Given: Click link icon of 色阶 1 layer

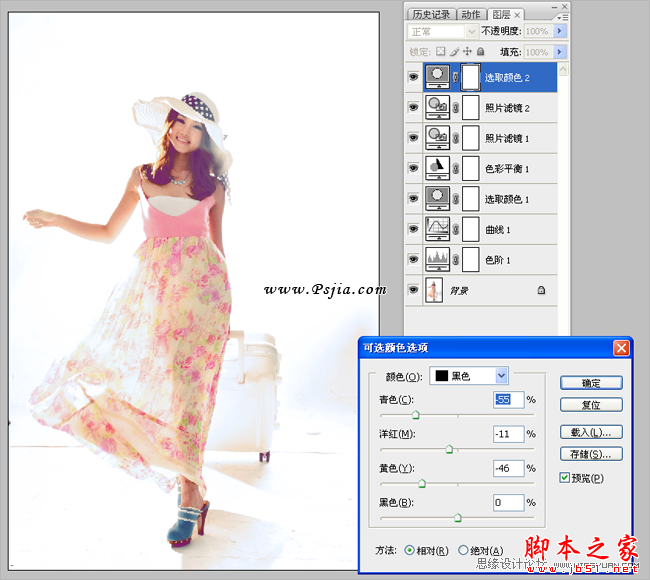Looking at the screenshot, I should (x=456, y=260).
